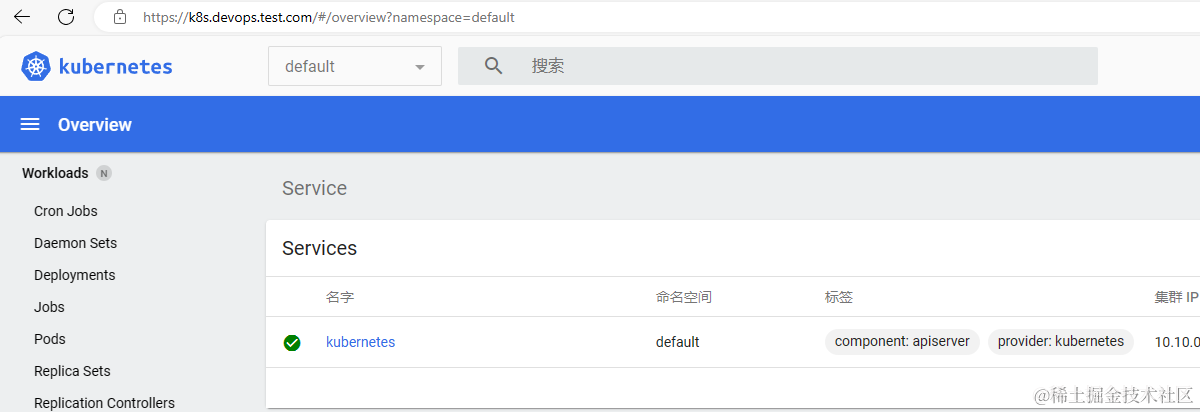Image resolution: width=1200 pixels, height=412 pixels.
Task: Select Pods in the sidebar
Action: tap(50, 339)
